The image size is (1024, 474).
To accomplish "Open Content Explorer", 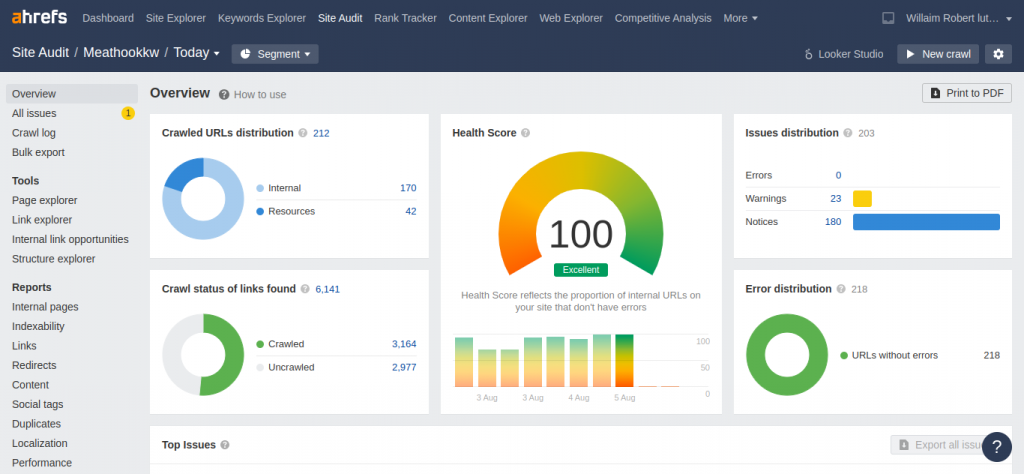I will 488,18.
